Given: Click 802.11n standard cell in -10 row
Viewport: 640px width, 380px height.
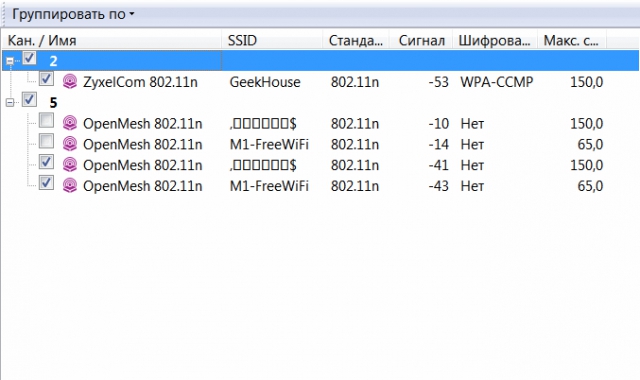Looking at the screenshot, I should coord(355,124).
